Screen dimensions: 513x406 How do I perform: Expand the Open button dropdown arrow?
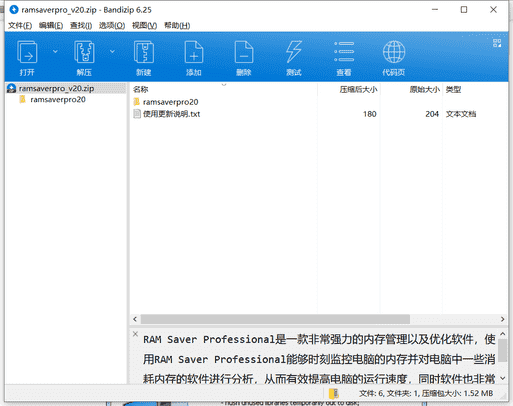[55, 51]
